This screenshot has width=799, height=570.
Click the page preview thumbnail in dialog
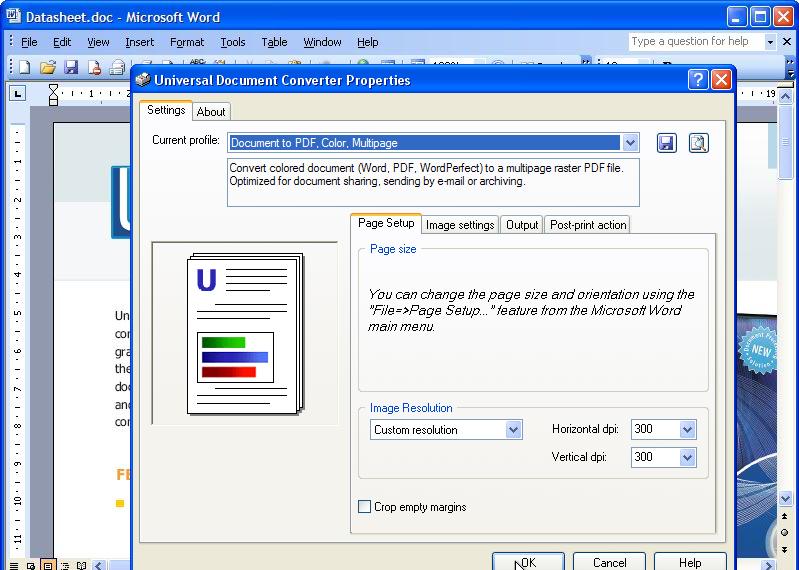coord(245,333)
